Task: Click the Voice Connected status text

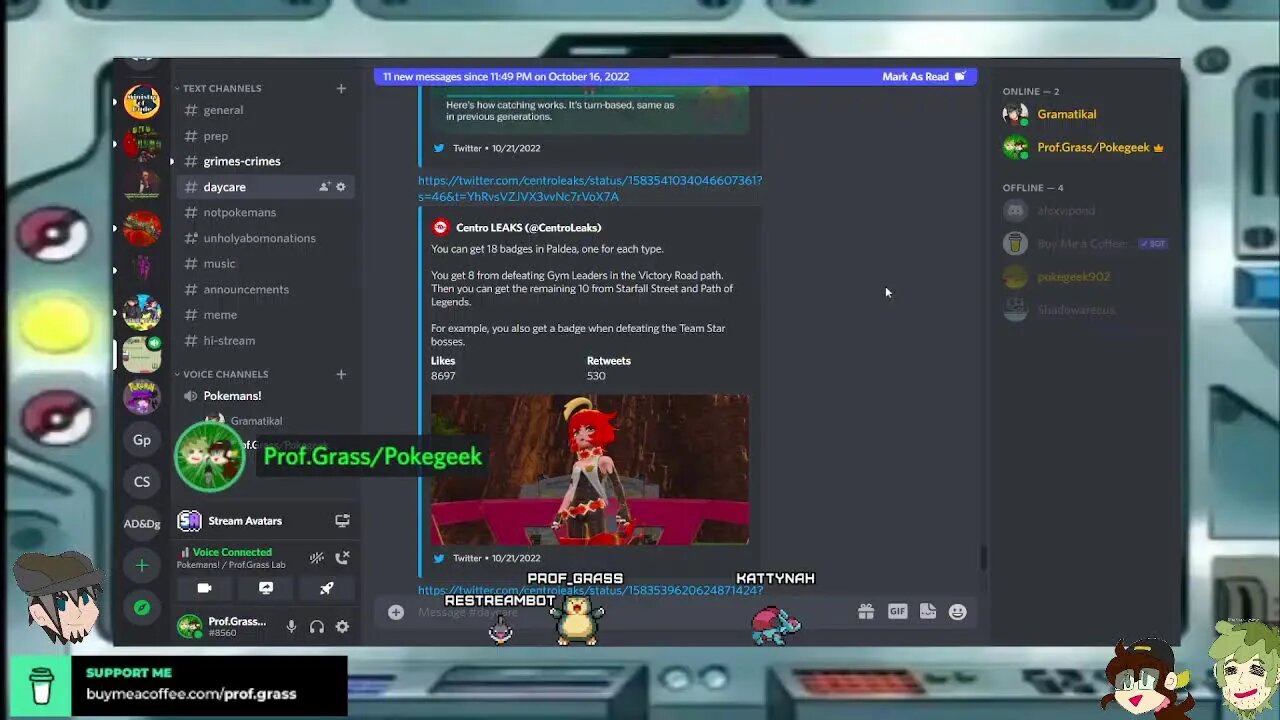Action: coord(232,552)
